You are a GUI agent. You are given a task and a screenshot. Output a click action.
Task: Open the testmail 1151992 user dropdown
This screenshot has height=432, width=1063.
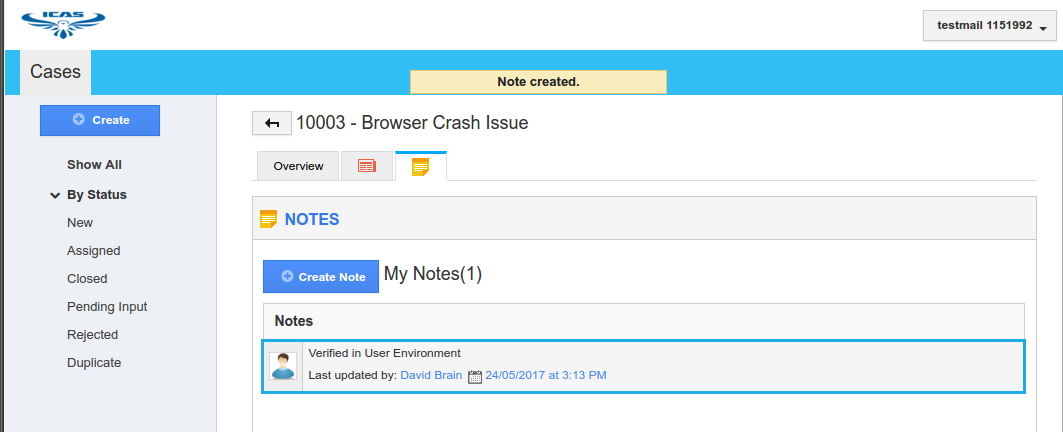(x=990, y=26)
